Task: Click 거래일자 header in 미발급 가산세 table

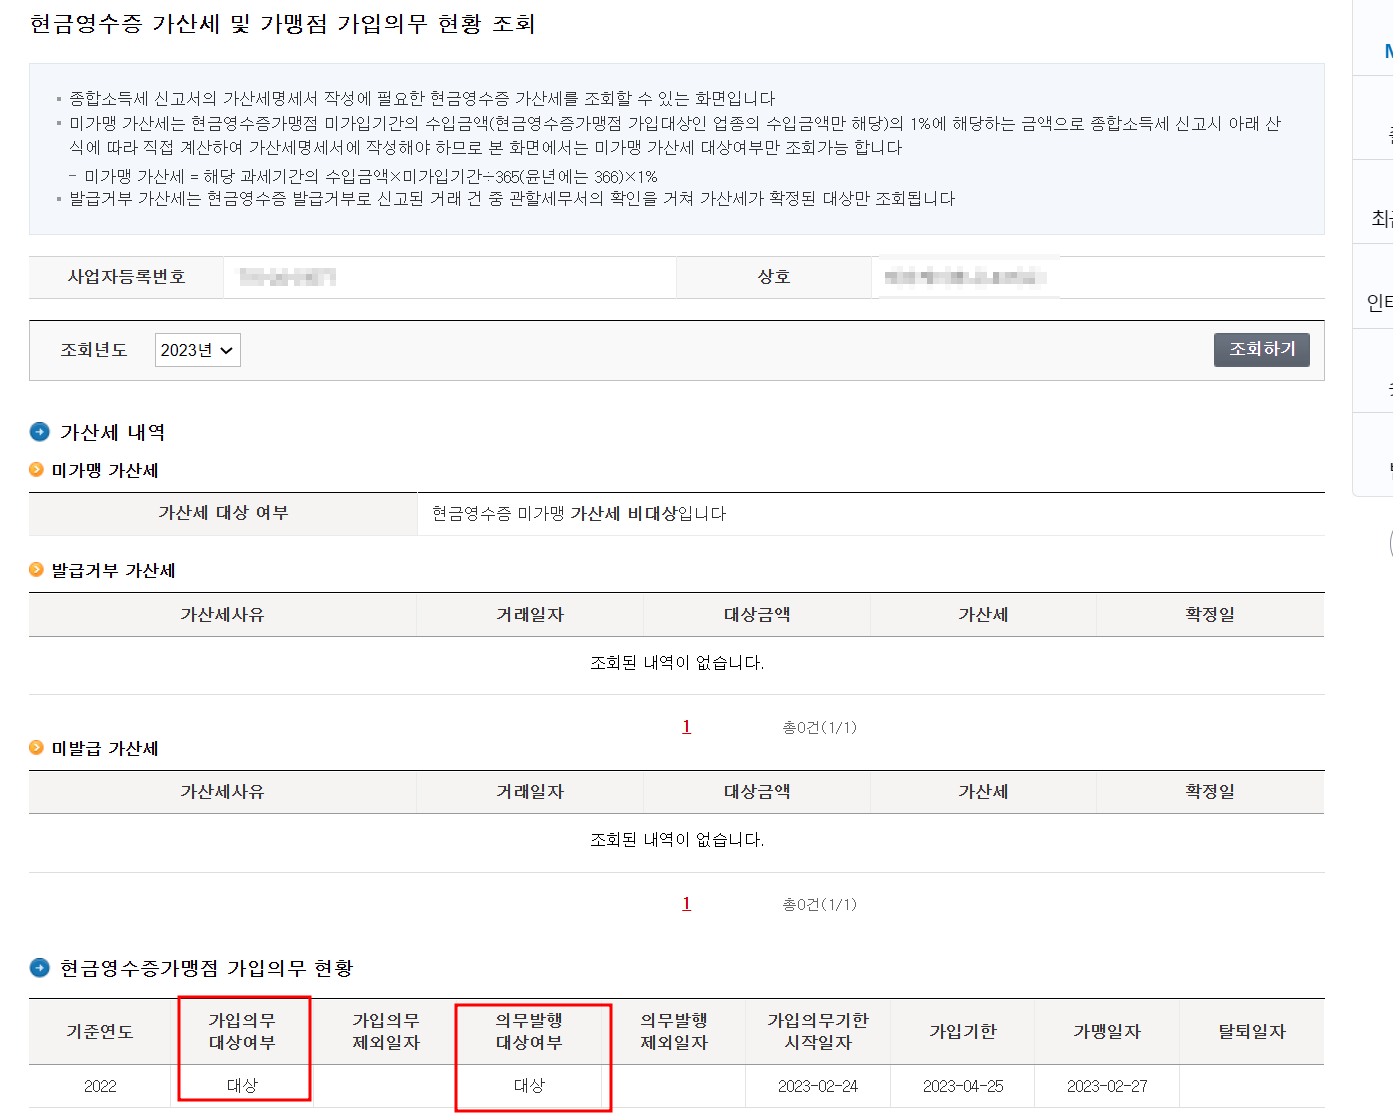Action: pyautogui.click(x=530, y=792)
